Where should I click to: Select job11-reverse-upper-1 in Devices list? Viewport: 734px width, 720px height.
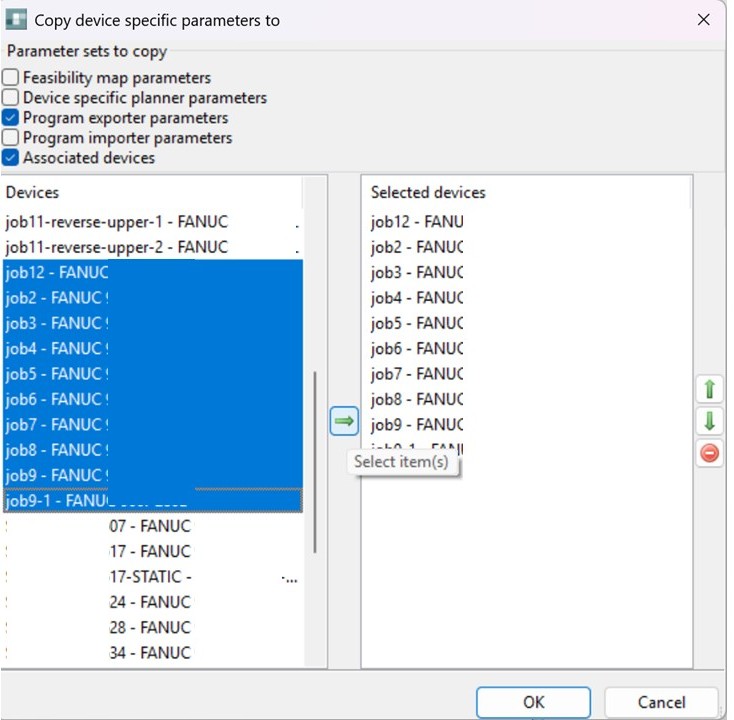[x=116, y=222]
